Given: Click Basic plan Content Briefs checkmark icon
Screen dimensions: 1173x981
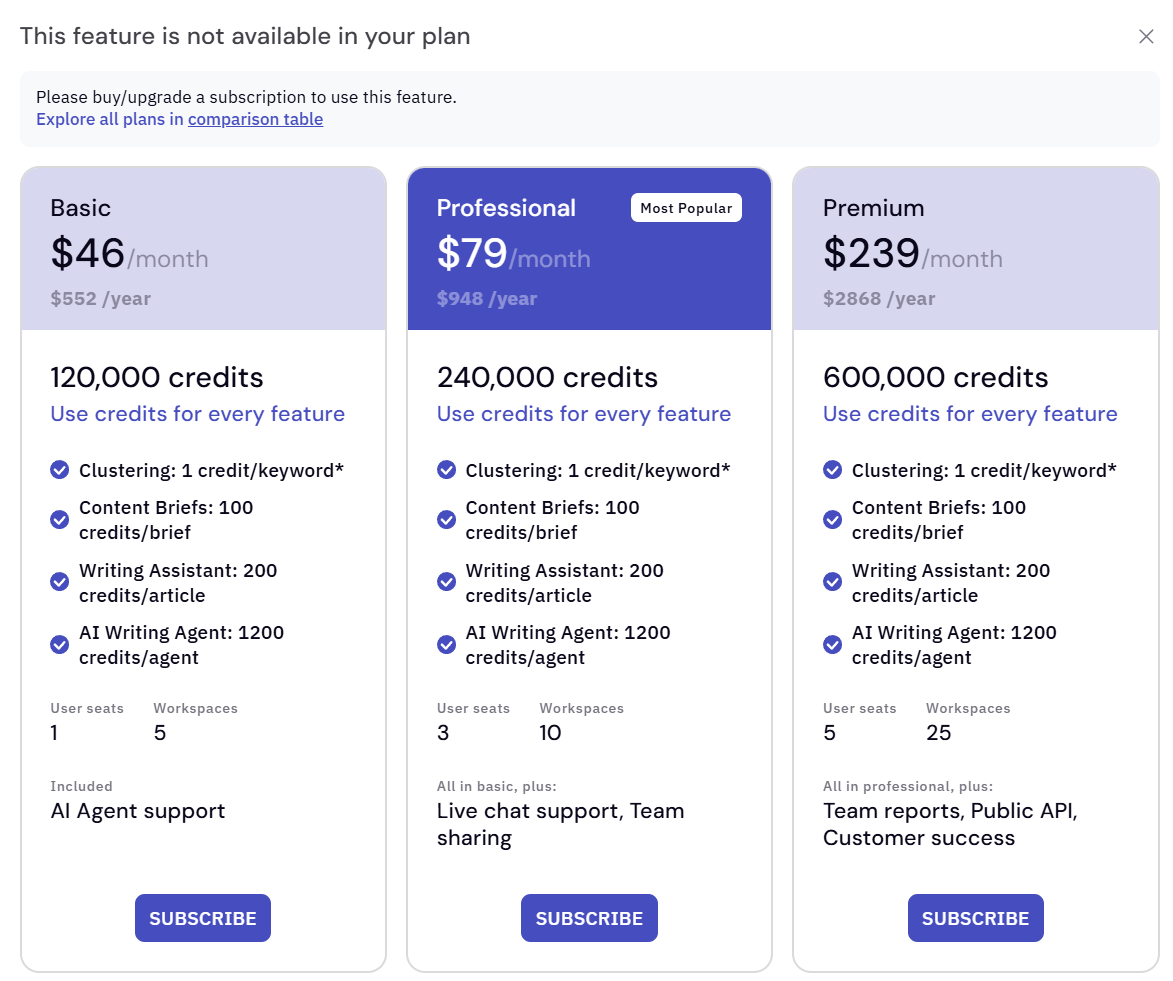Looking at the screenshot, I should coord(60,520).
